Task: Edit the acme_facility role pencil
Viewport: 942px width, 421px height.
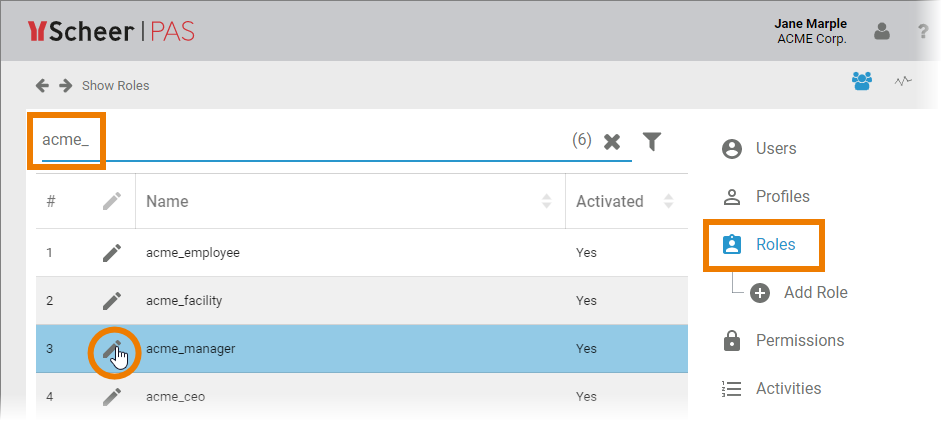Action: pyautogui.click(x=112, y=301)
